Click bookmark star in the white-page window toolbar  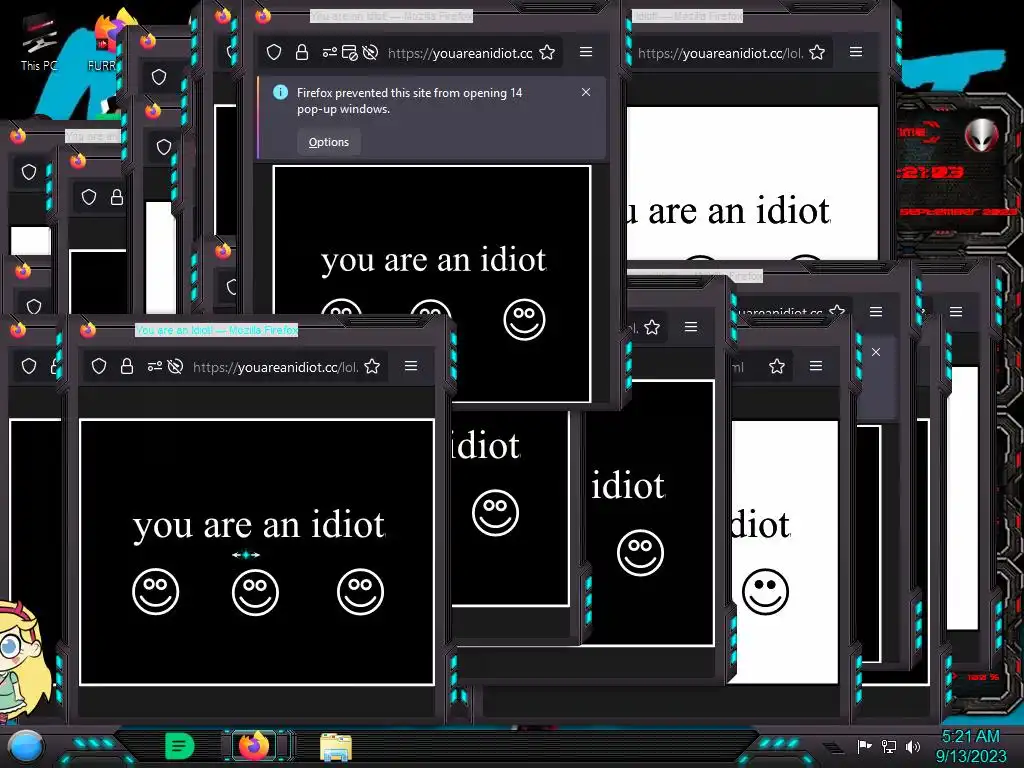point(777,366)
